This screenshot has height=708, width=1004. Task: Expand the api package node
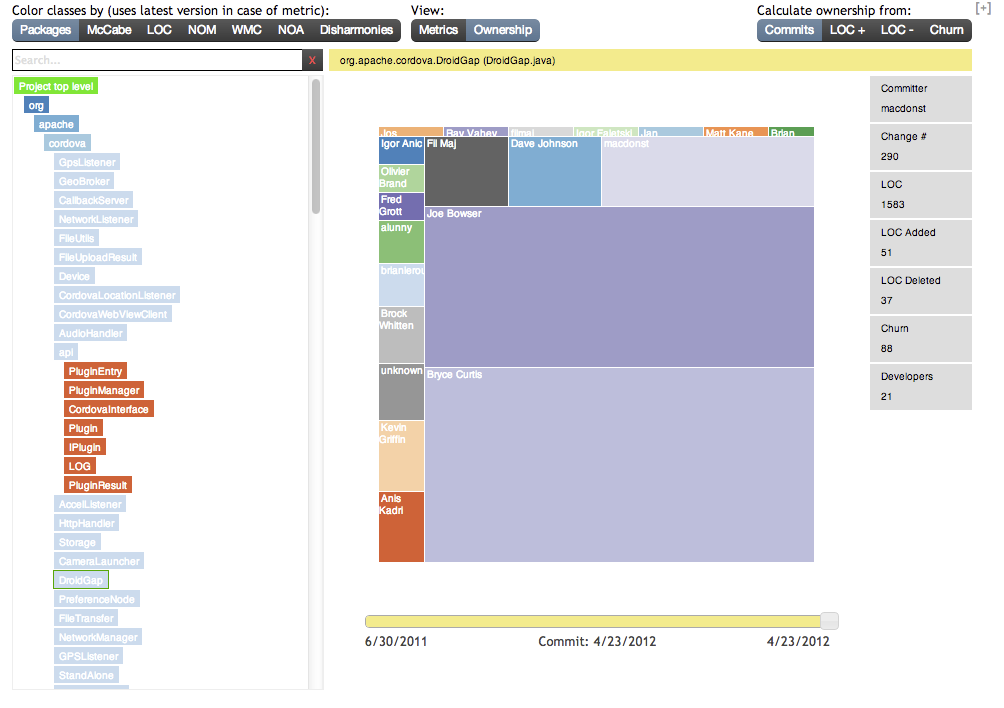[x=67, y=352]
